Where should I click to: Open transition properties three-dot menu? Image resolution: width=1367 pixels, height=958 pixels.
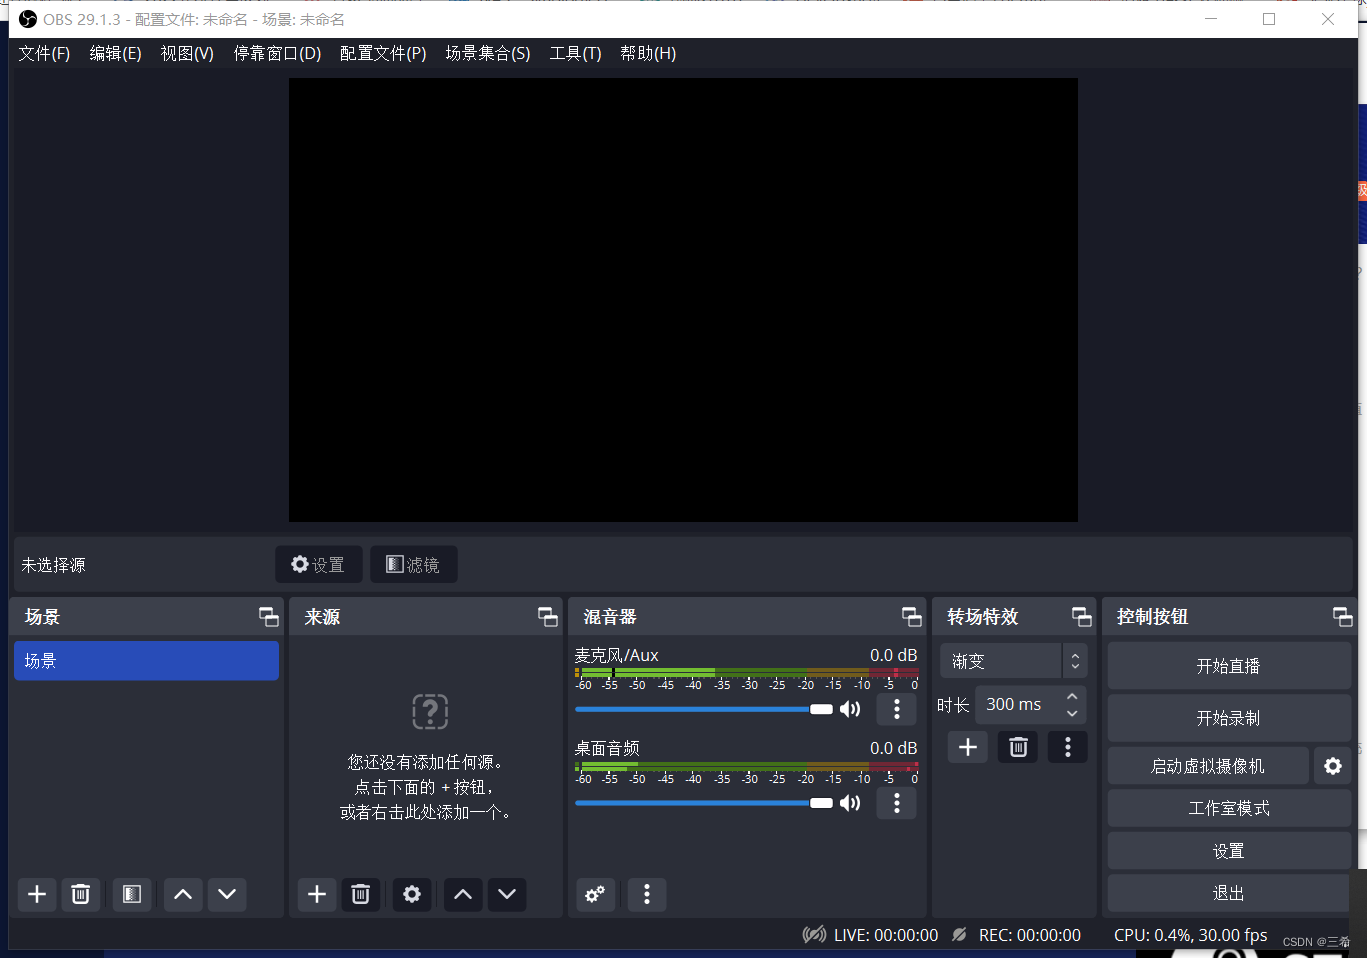(x=1068, y=747)
